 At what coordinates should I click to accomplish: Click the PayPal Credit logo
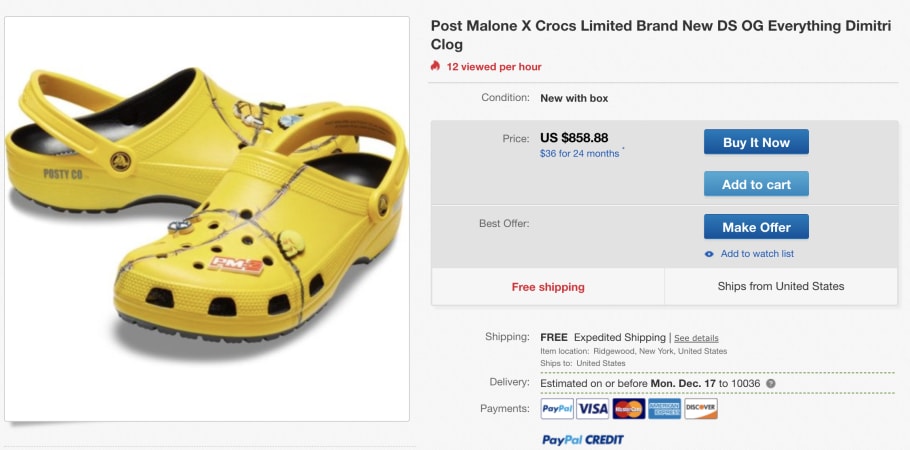pos(582,439)
